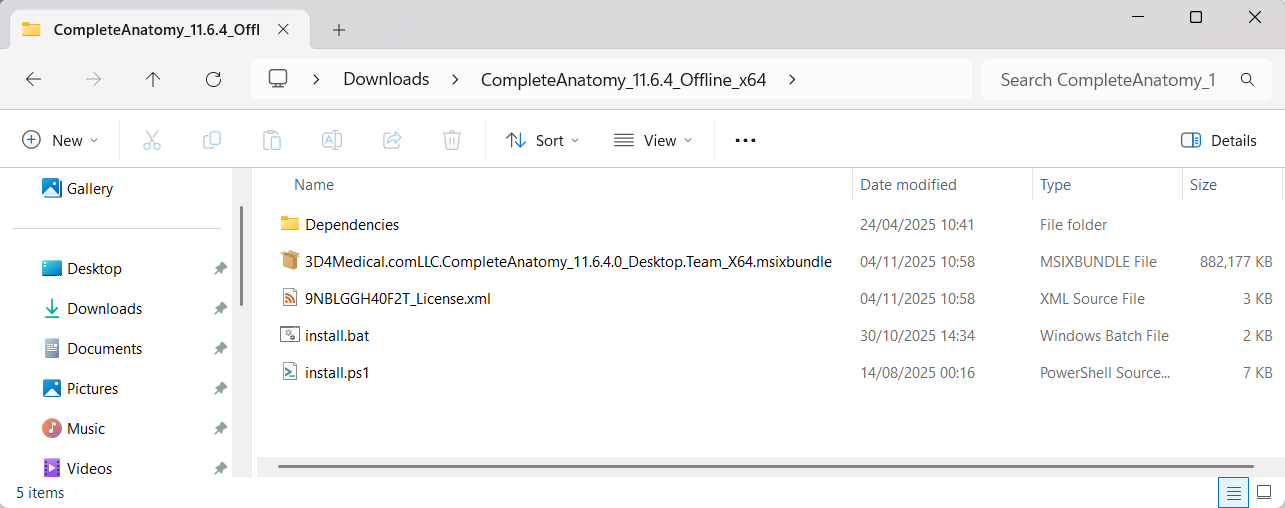The height and width of the screenshot is (508, 1285).
Task: Click the install.ps1 PowerShell icon
Action: pyautogui.click(x=290, y=372)
